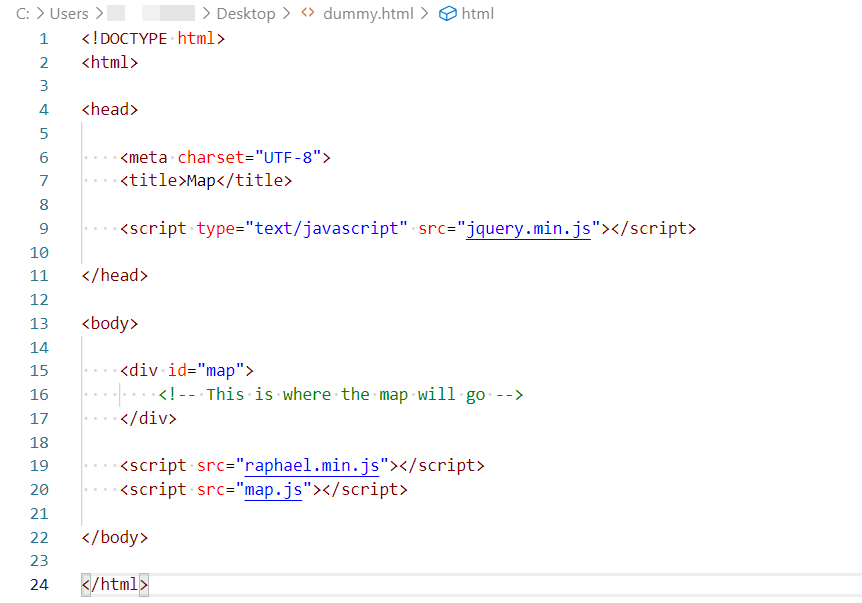The height and width of the screenshot is (603, 862).
Task: Click the closing '</script>' on line 20
Action: 365,489
